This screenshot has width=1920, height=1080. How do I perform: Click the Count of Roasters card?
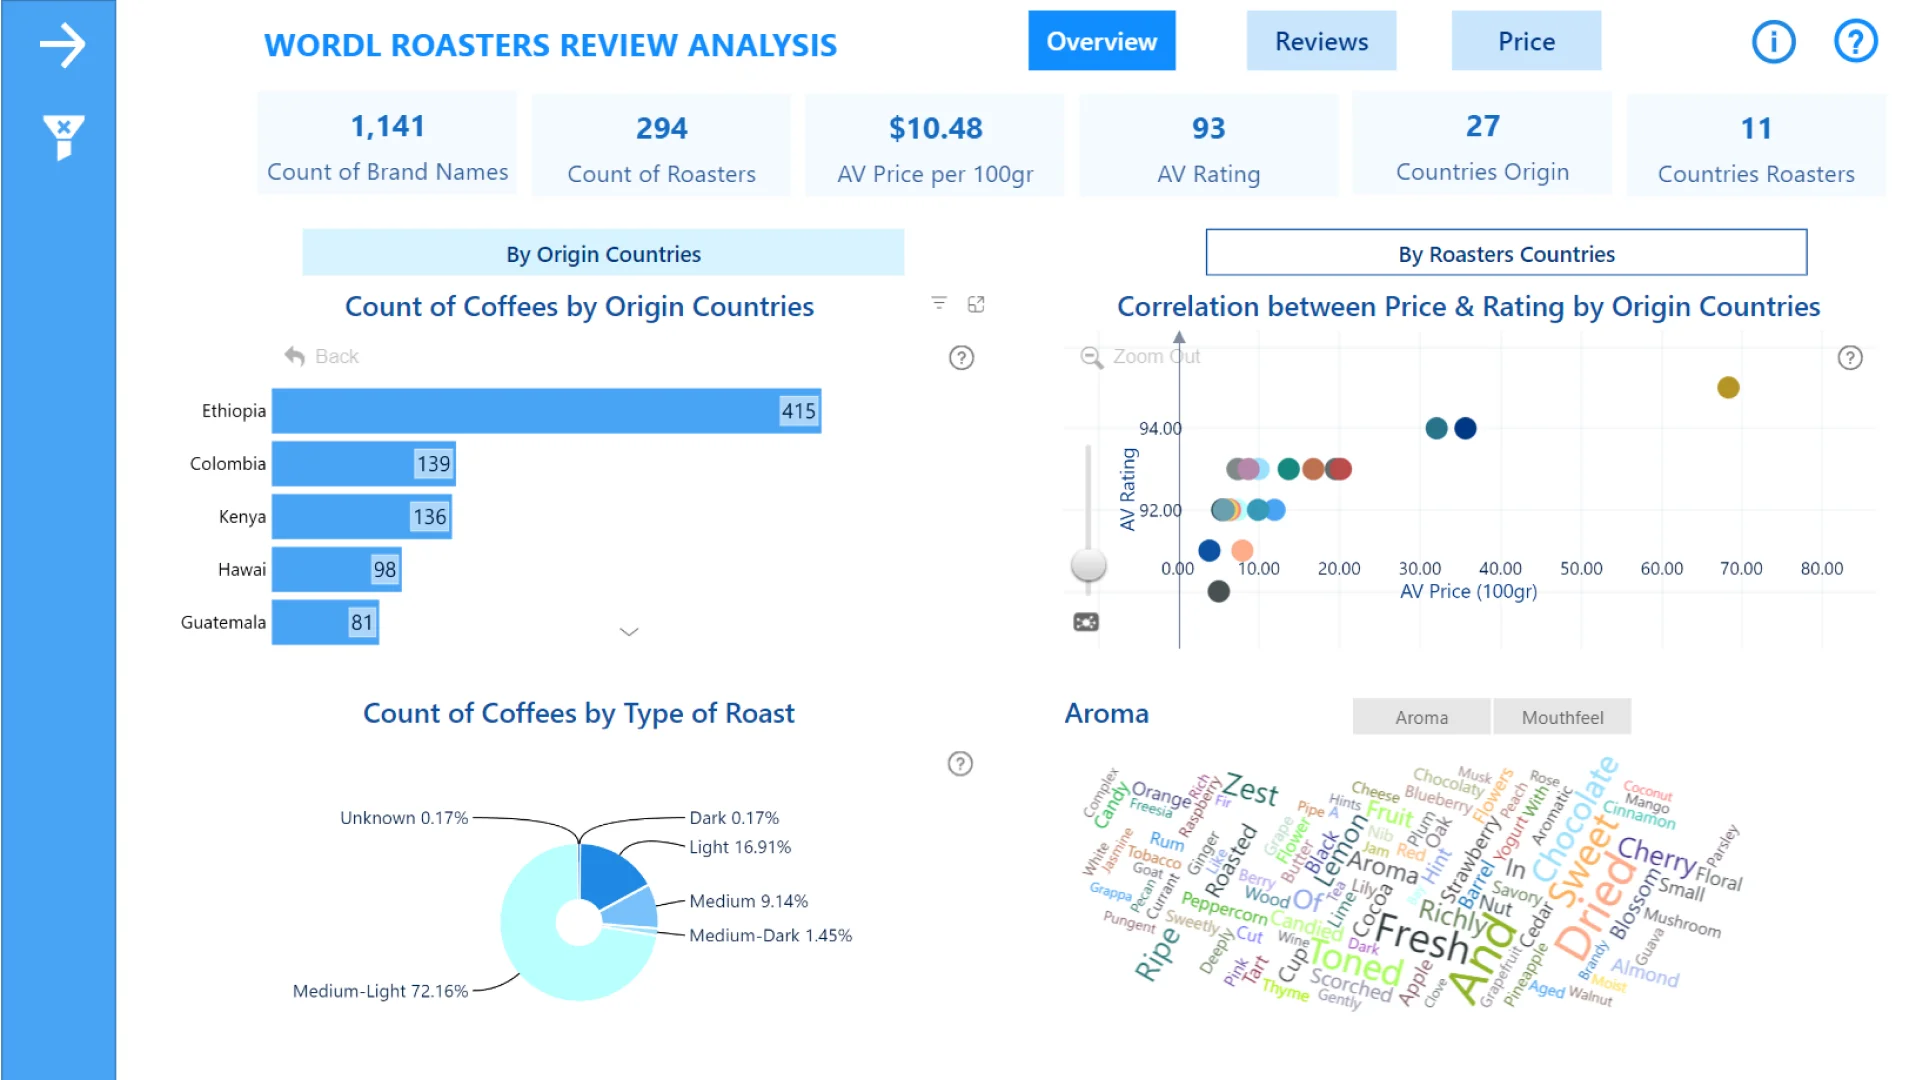click(661, 143)
